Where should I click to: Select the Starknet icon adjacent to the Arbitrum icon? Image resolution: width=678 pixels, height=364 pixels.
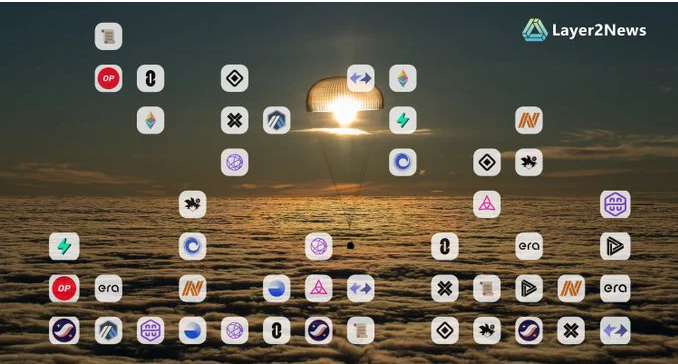64,330
